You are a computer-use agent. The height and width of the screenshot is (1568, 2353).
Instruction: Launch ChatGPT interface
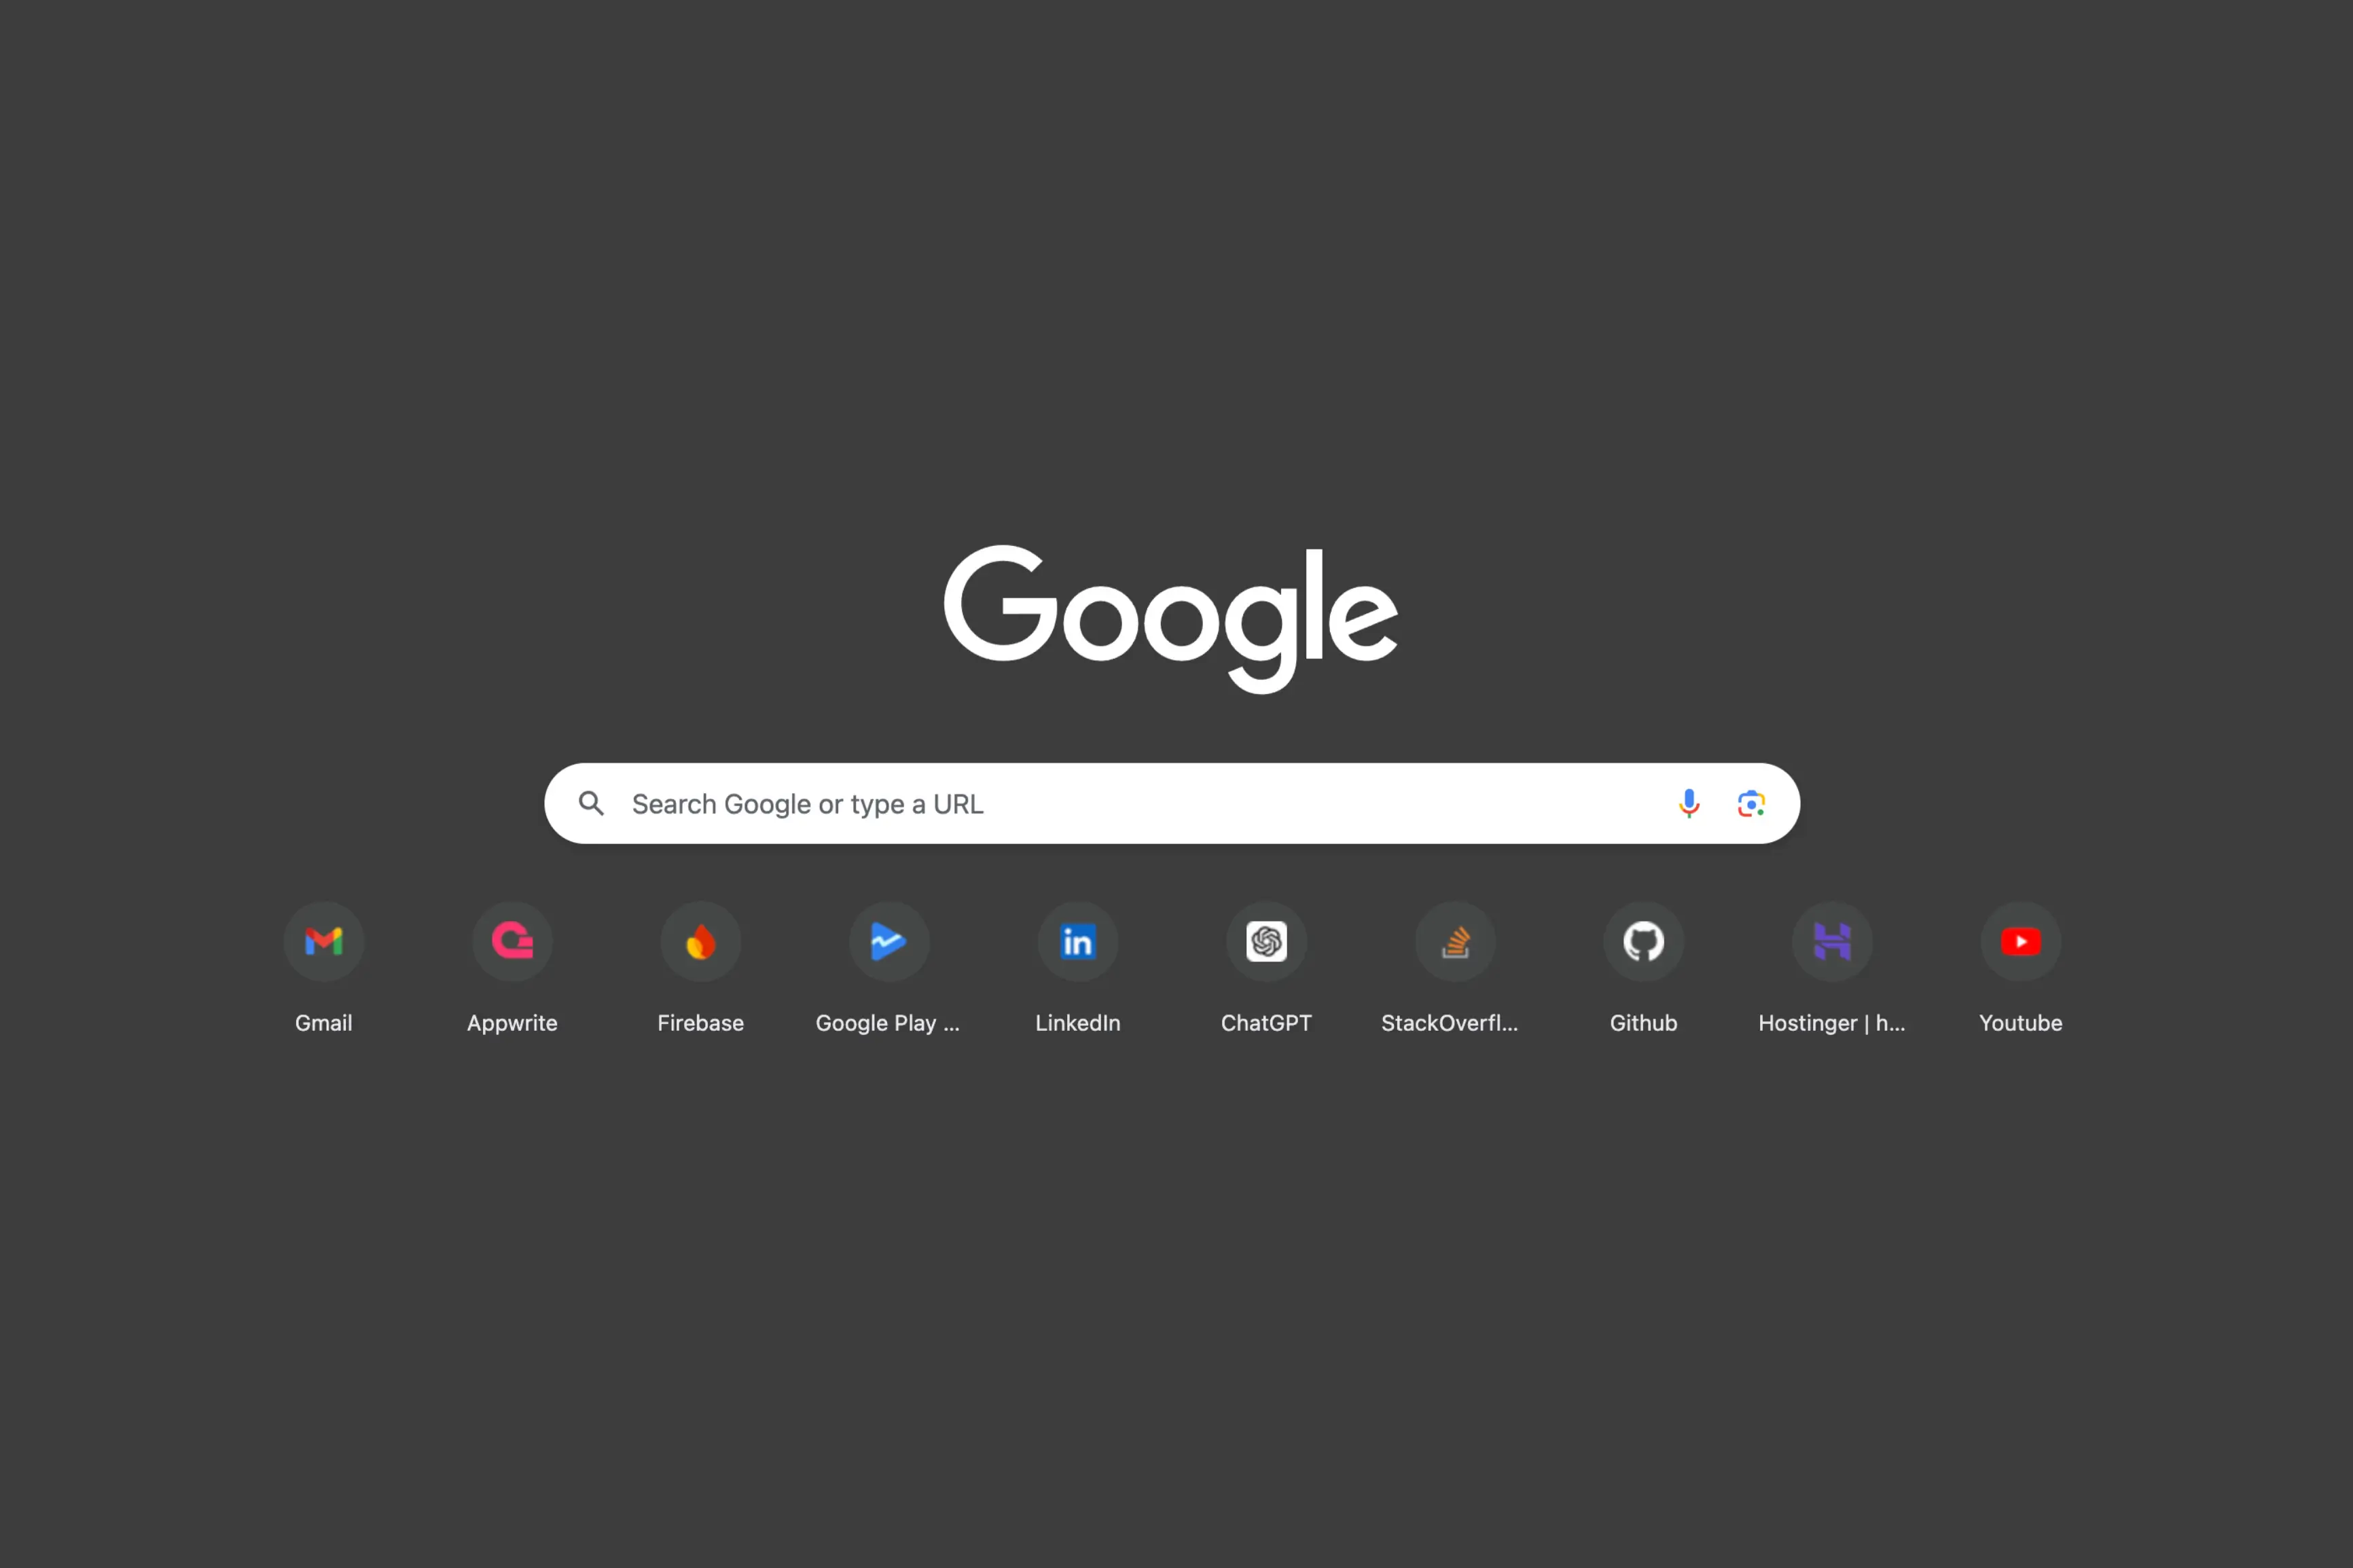pos(1264,941)
